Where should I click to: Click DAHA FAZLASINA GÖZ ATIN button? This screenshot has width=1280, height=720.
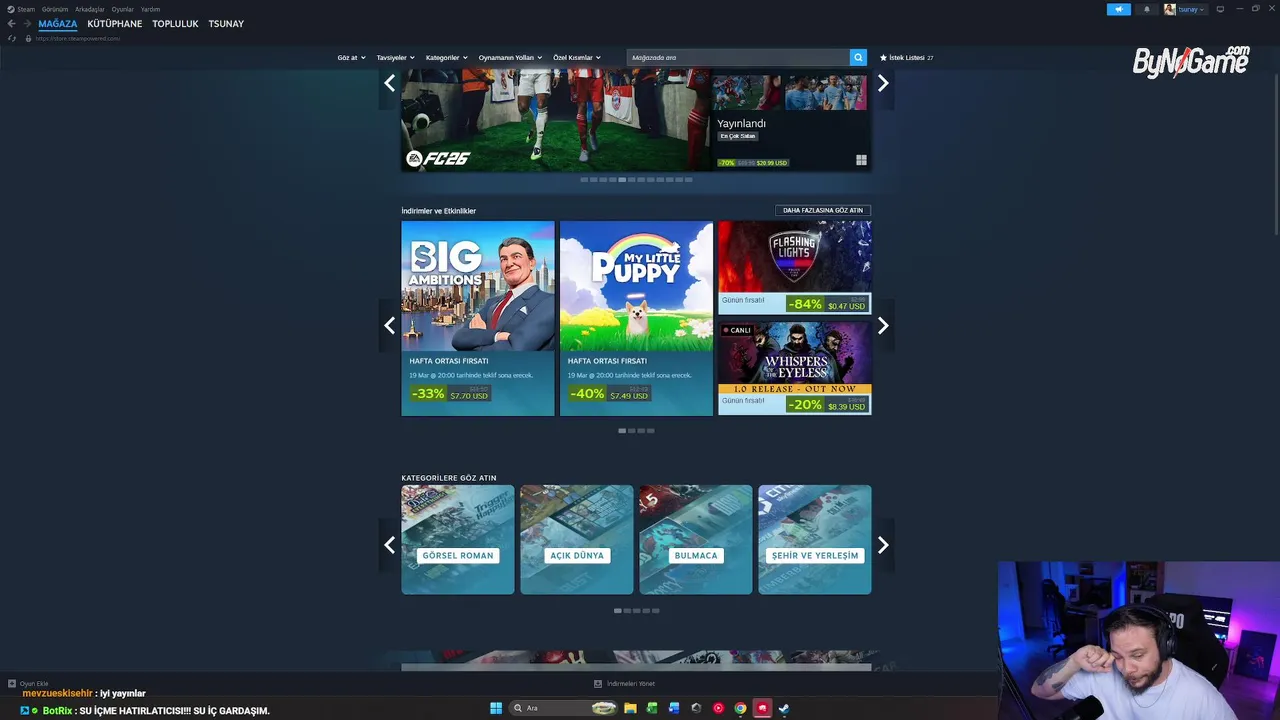click(x=823, y=211)
